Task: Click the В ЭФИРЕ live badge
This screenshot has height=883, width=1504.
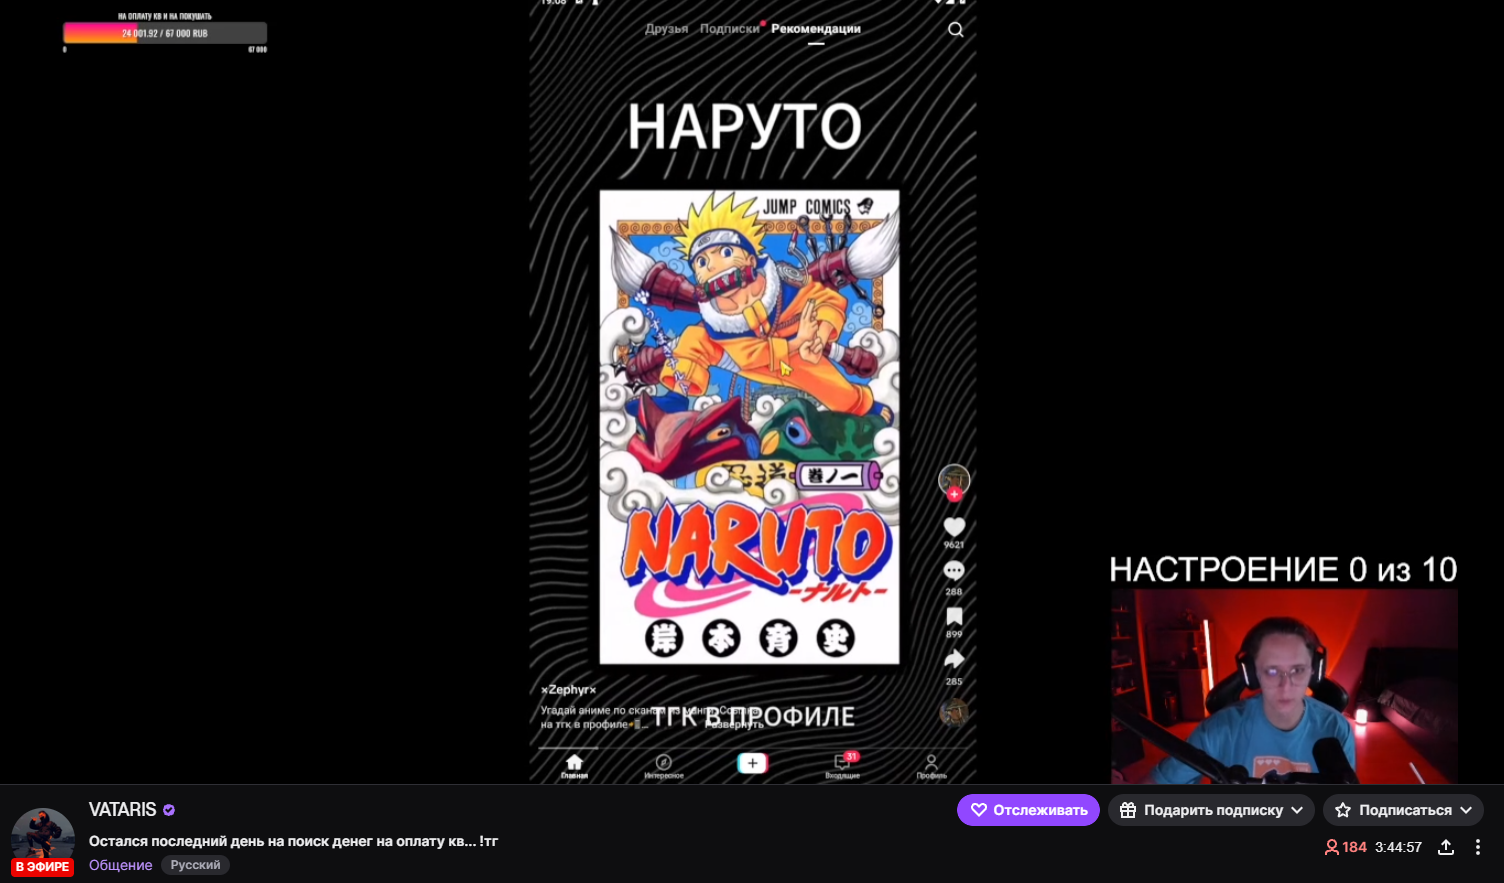Action: pyautogui.click(x=43, y=867)
